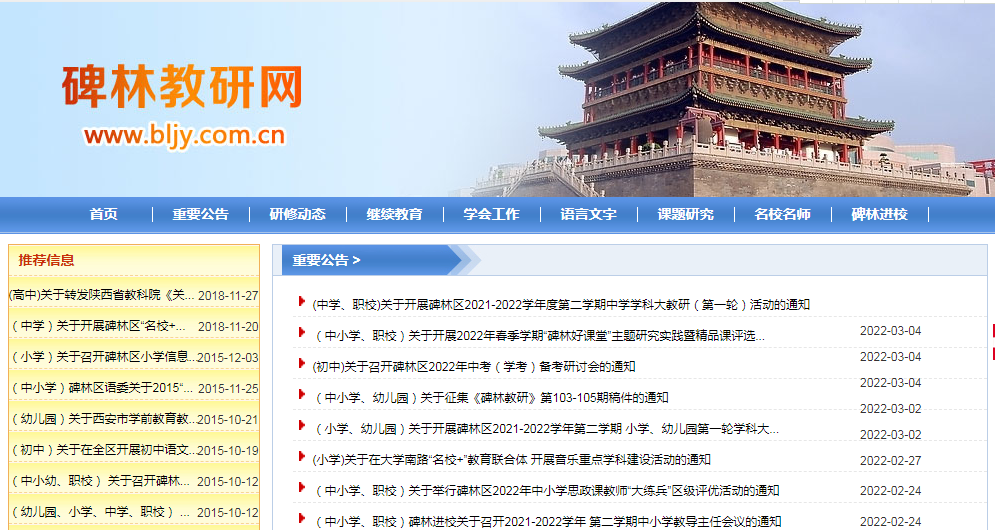Click the date 2018-11-27 in sidebar
This screenshot has width=995, height=530.
click(228, 296)
